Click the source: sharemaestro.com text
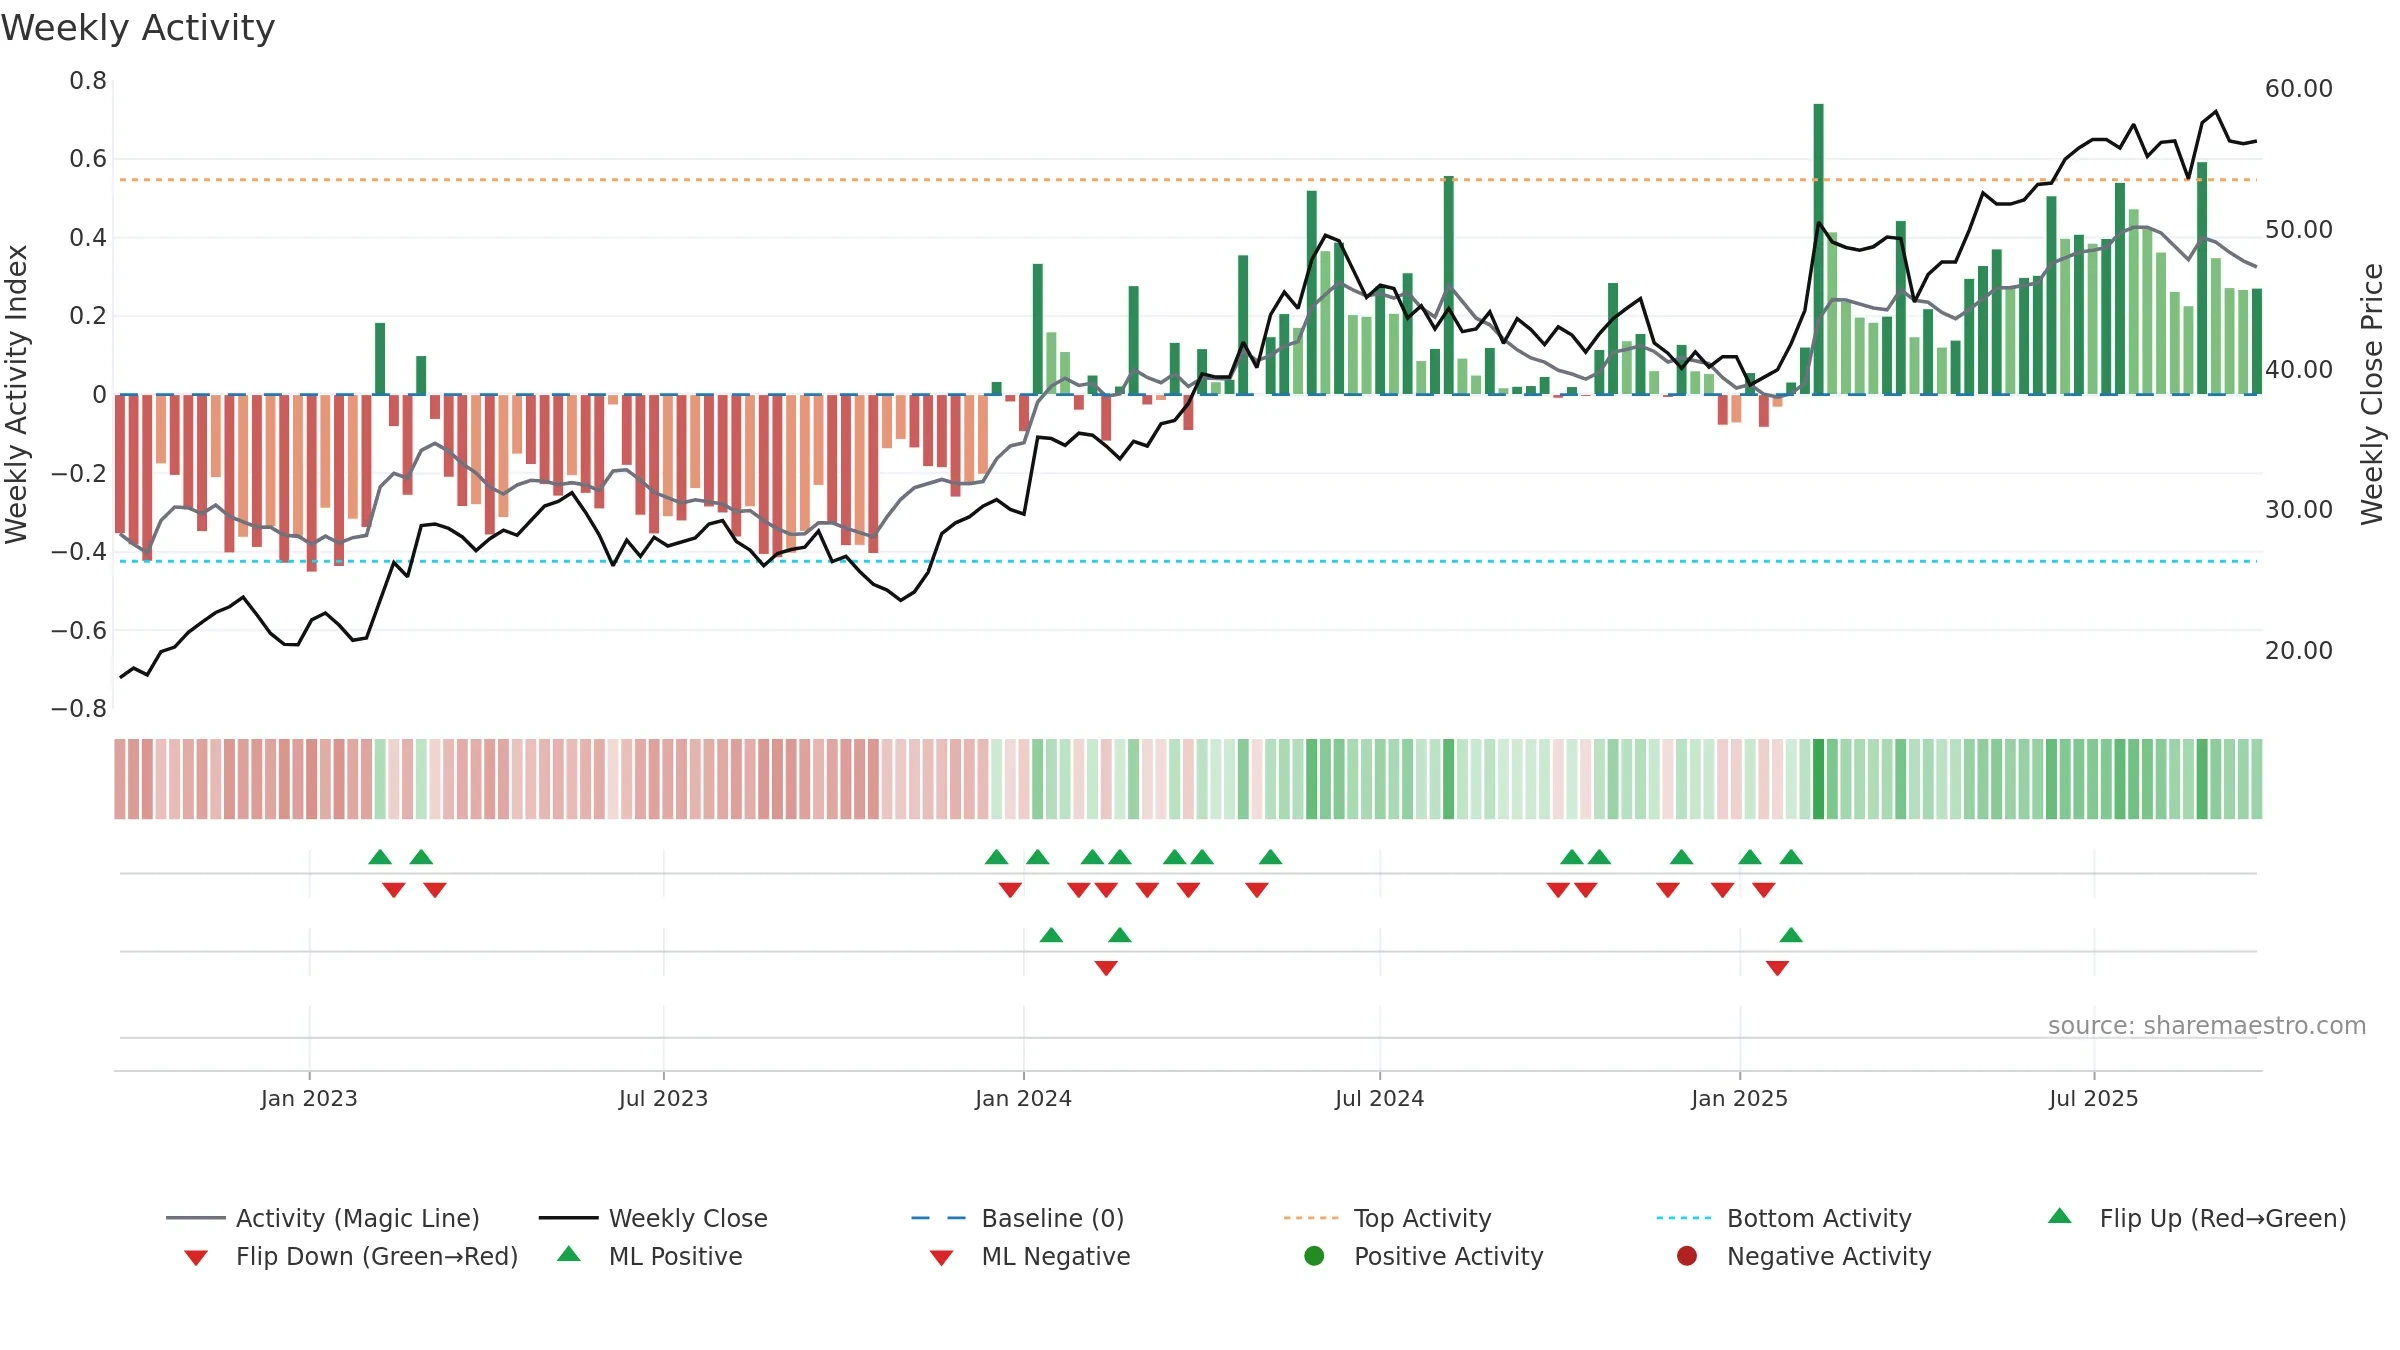The width and height of the screenshot is (2400, 1350). tap(2207, 1025)
